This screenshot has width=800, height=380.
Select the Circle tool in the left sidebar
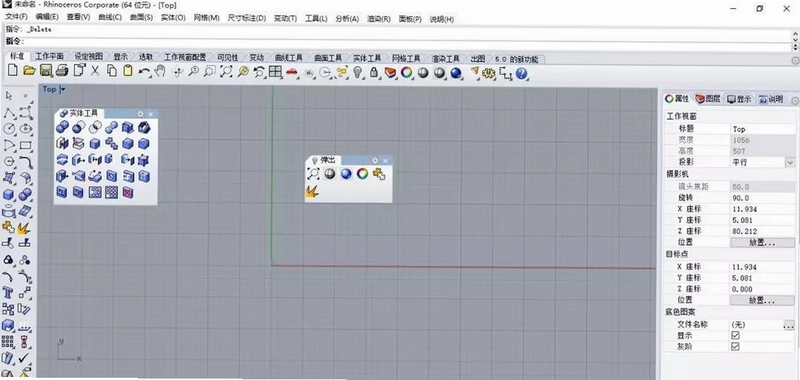tap(9, 129)
